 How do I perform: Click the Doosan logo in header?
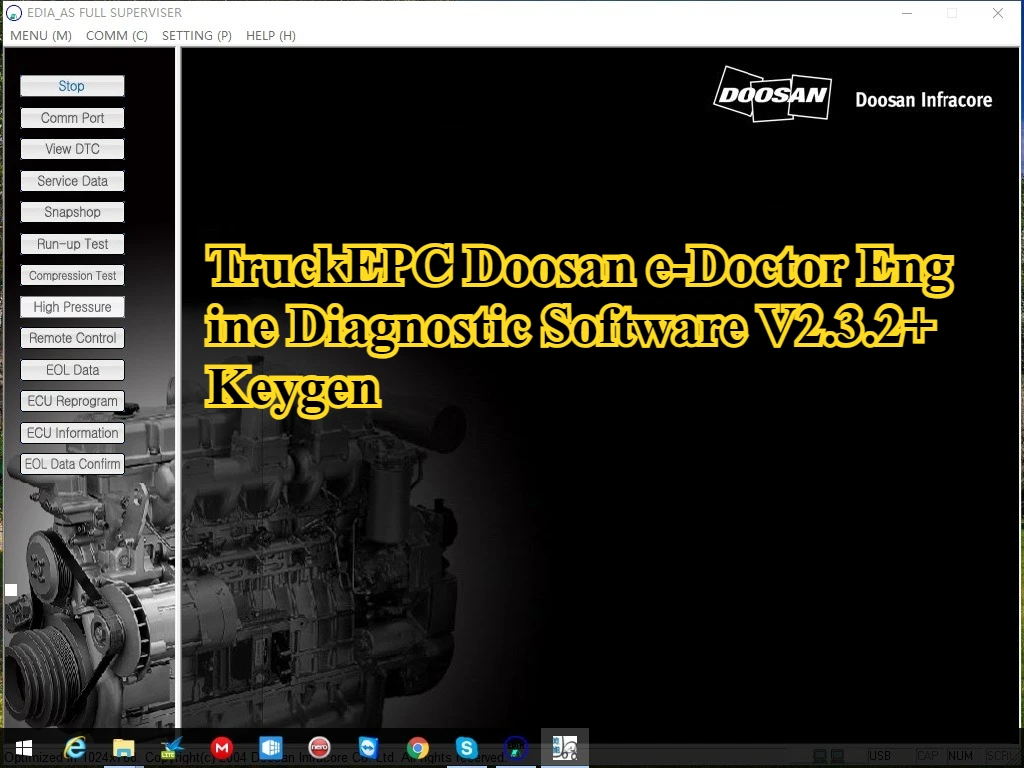pos(772,95)
